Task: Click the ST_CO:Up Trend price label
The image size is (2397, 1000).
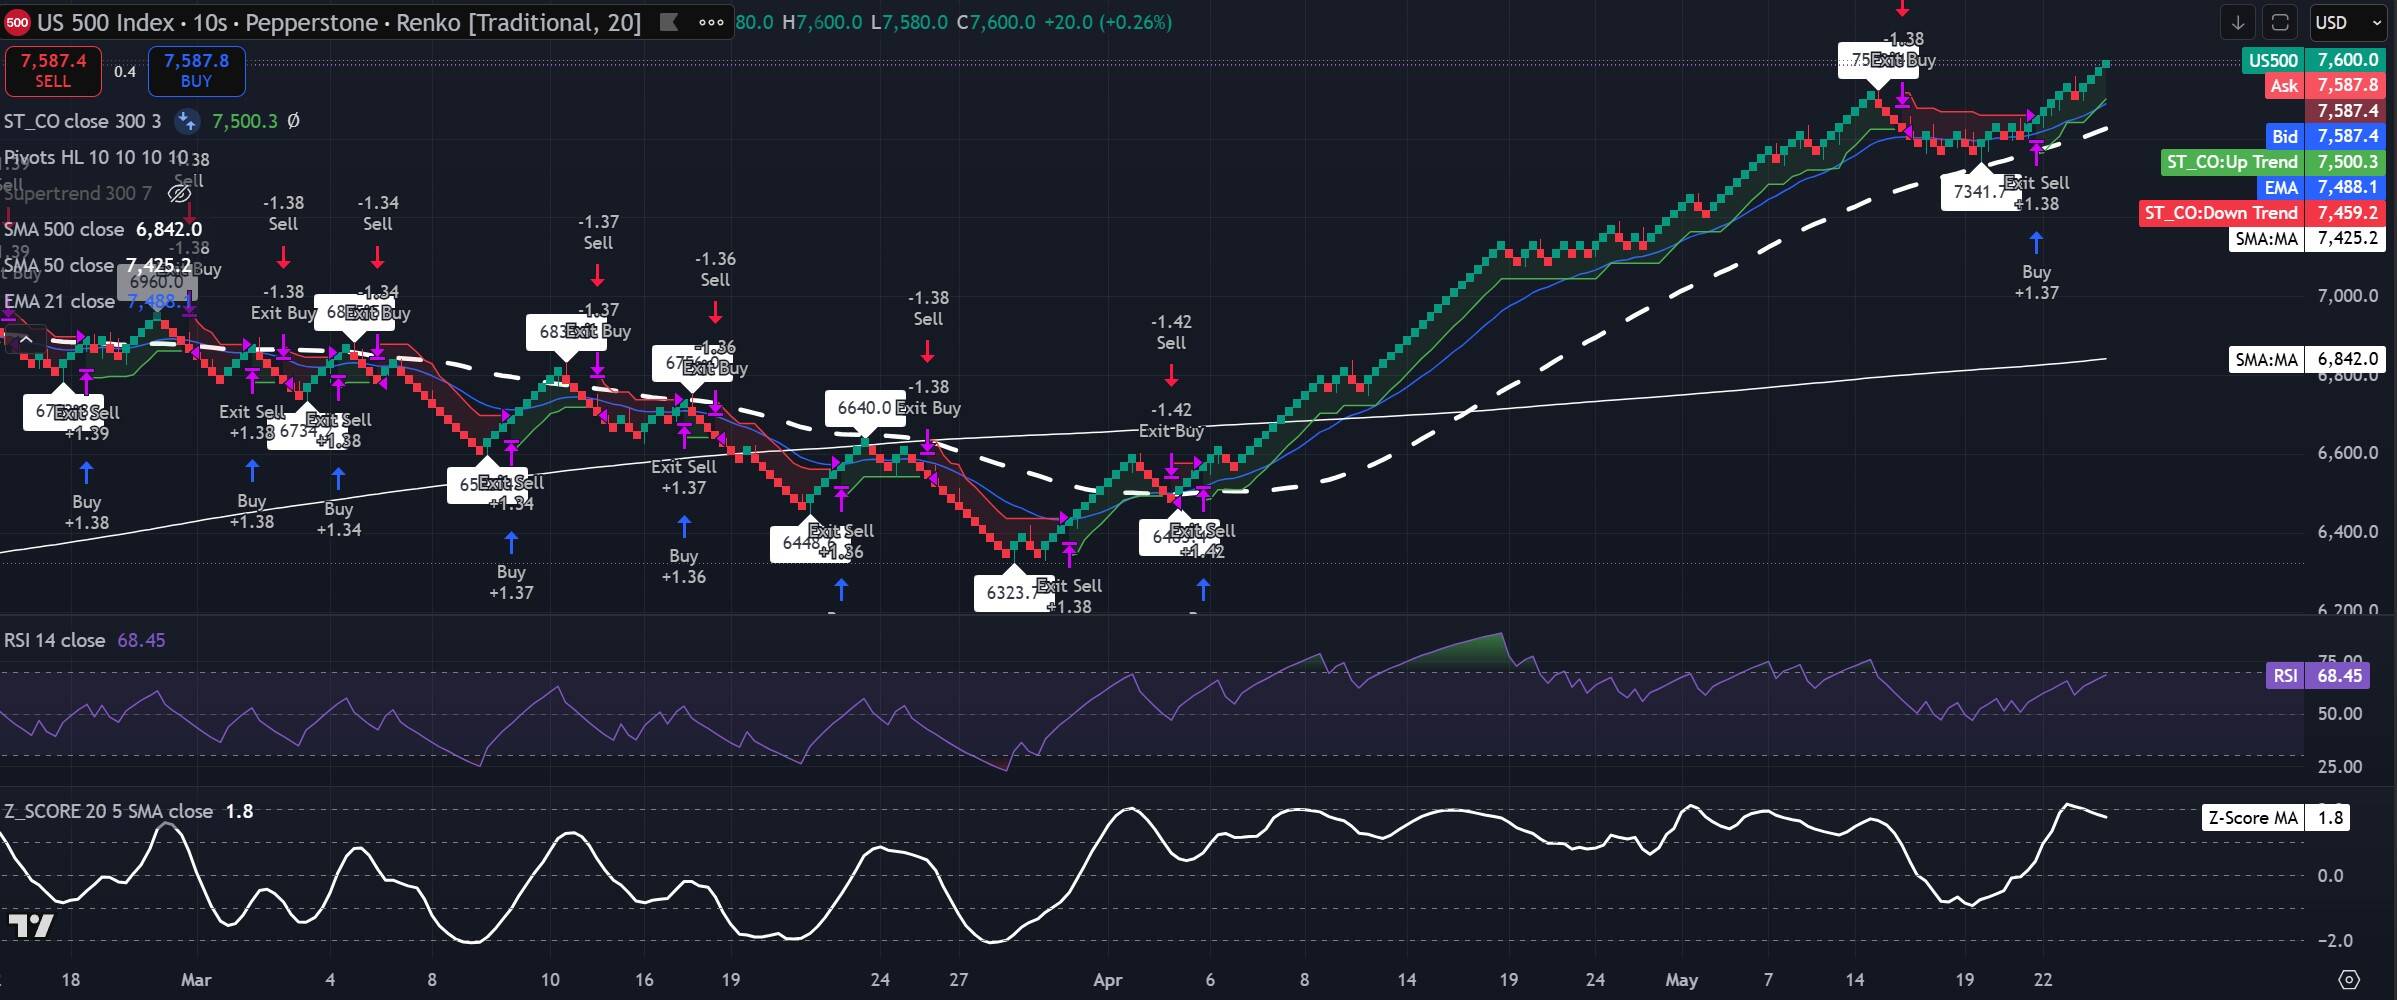Action: [x=2273, y=162]
